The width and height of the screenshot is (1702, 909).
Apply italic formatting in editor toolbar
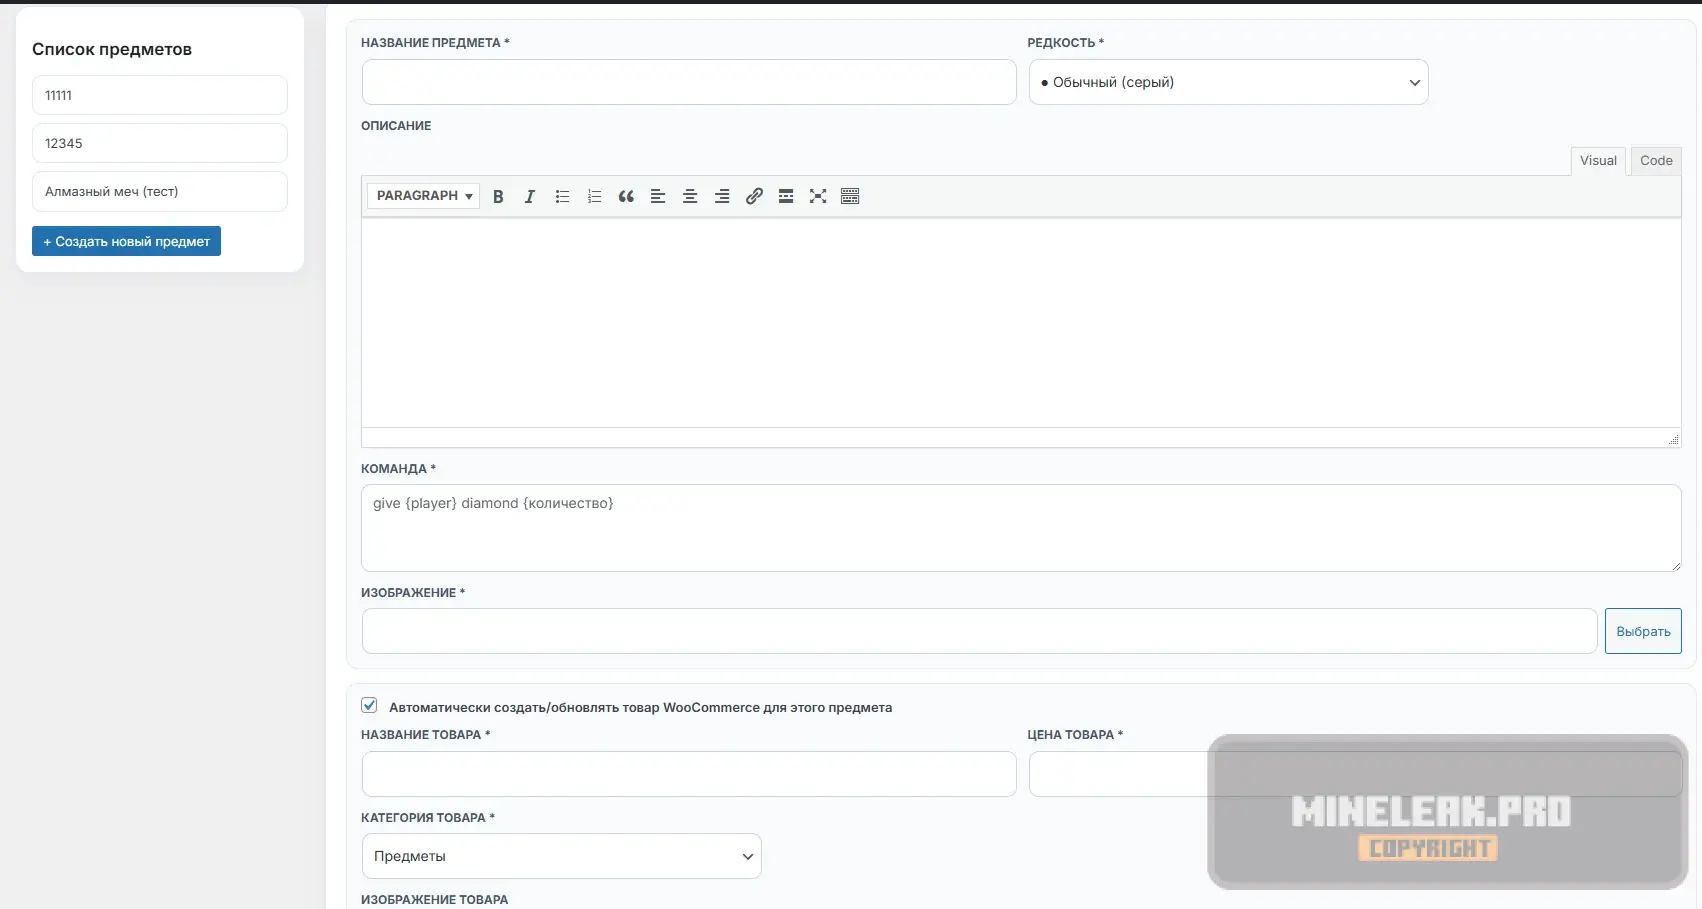[x=530, y=196]
